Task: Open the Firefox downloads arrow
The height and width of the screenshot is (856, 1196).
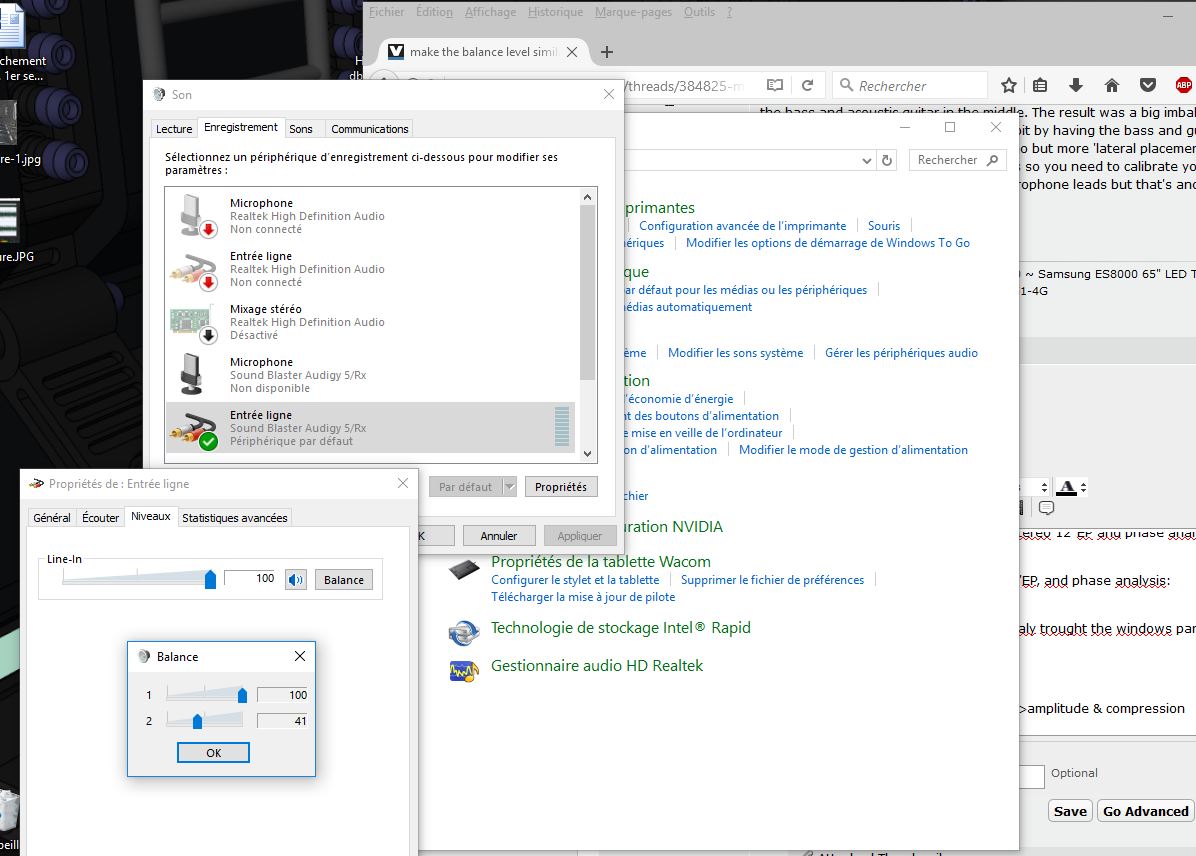Action: (x=1076, y=86)
